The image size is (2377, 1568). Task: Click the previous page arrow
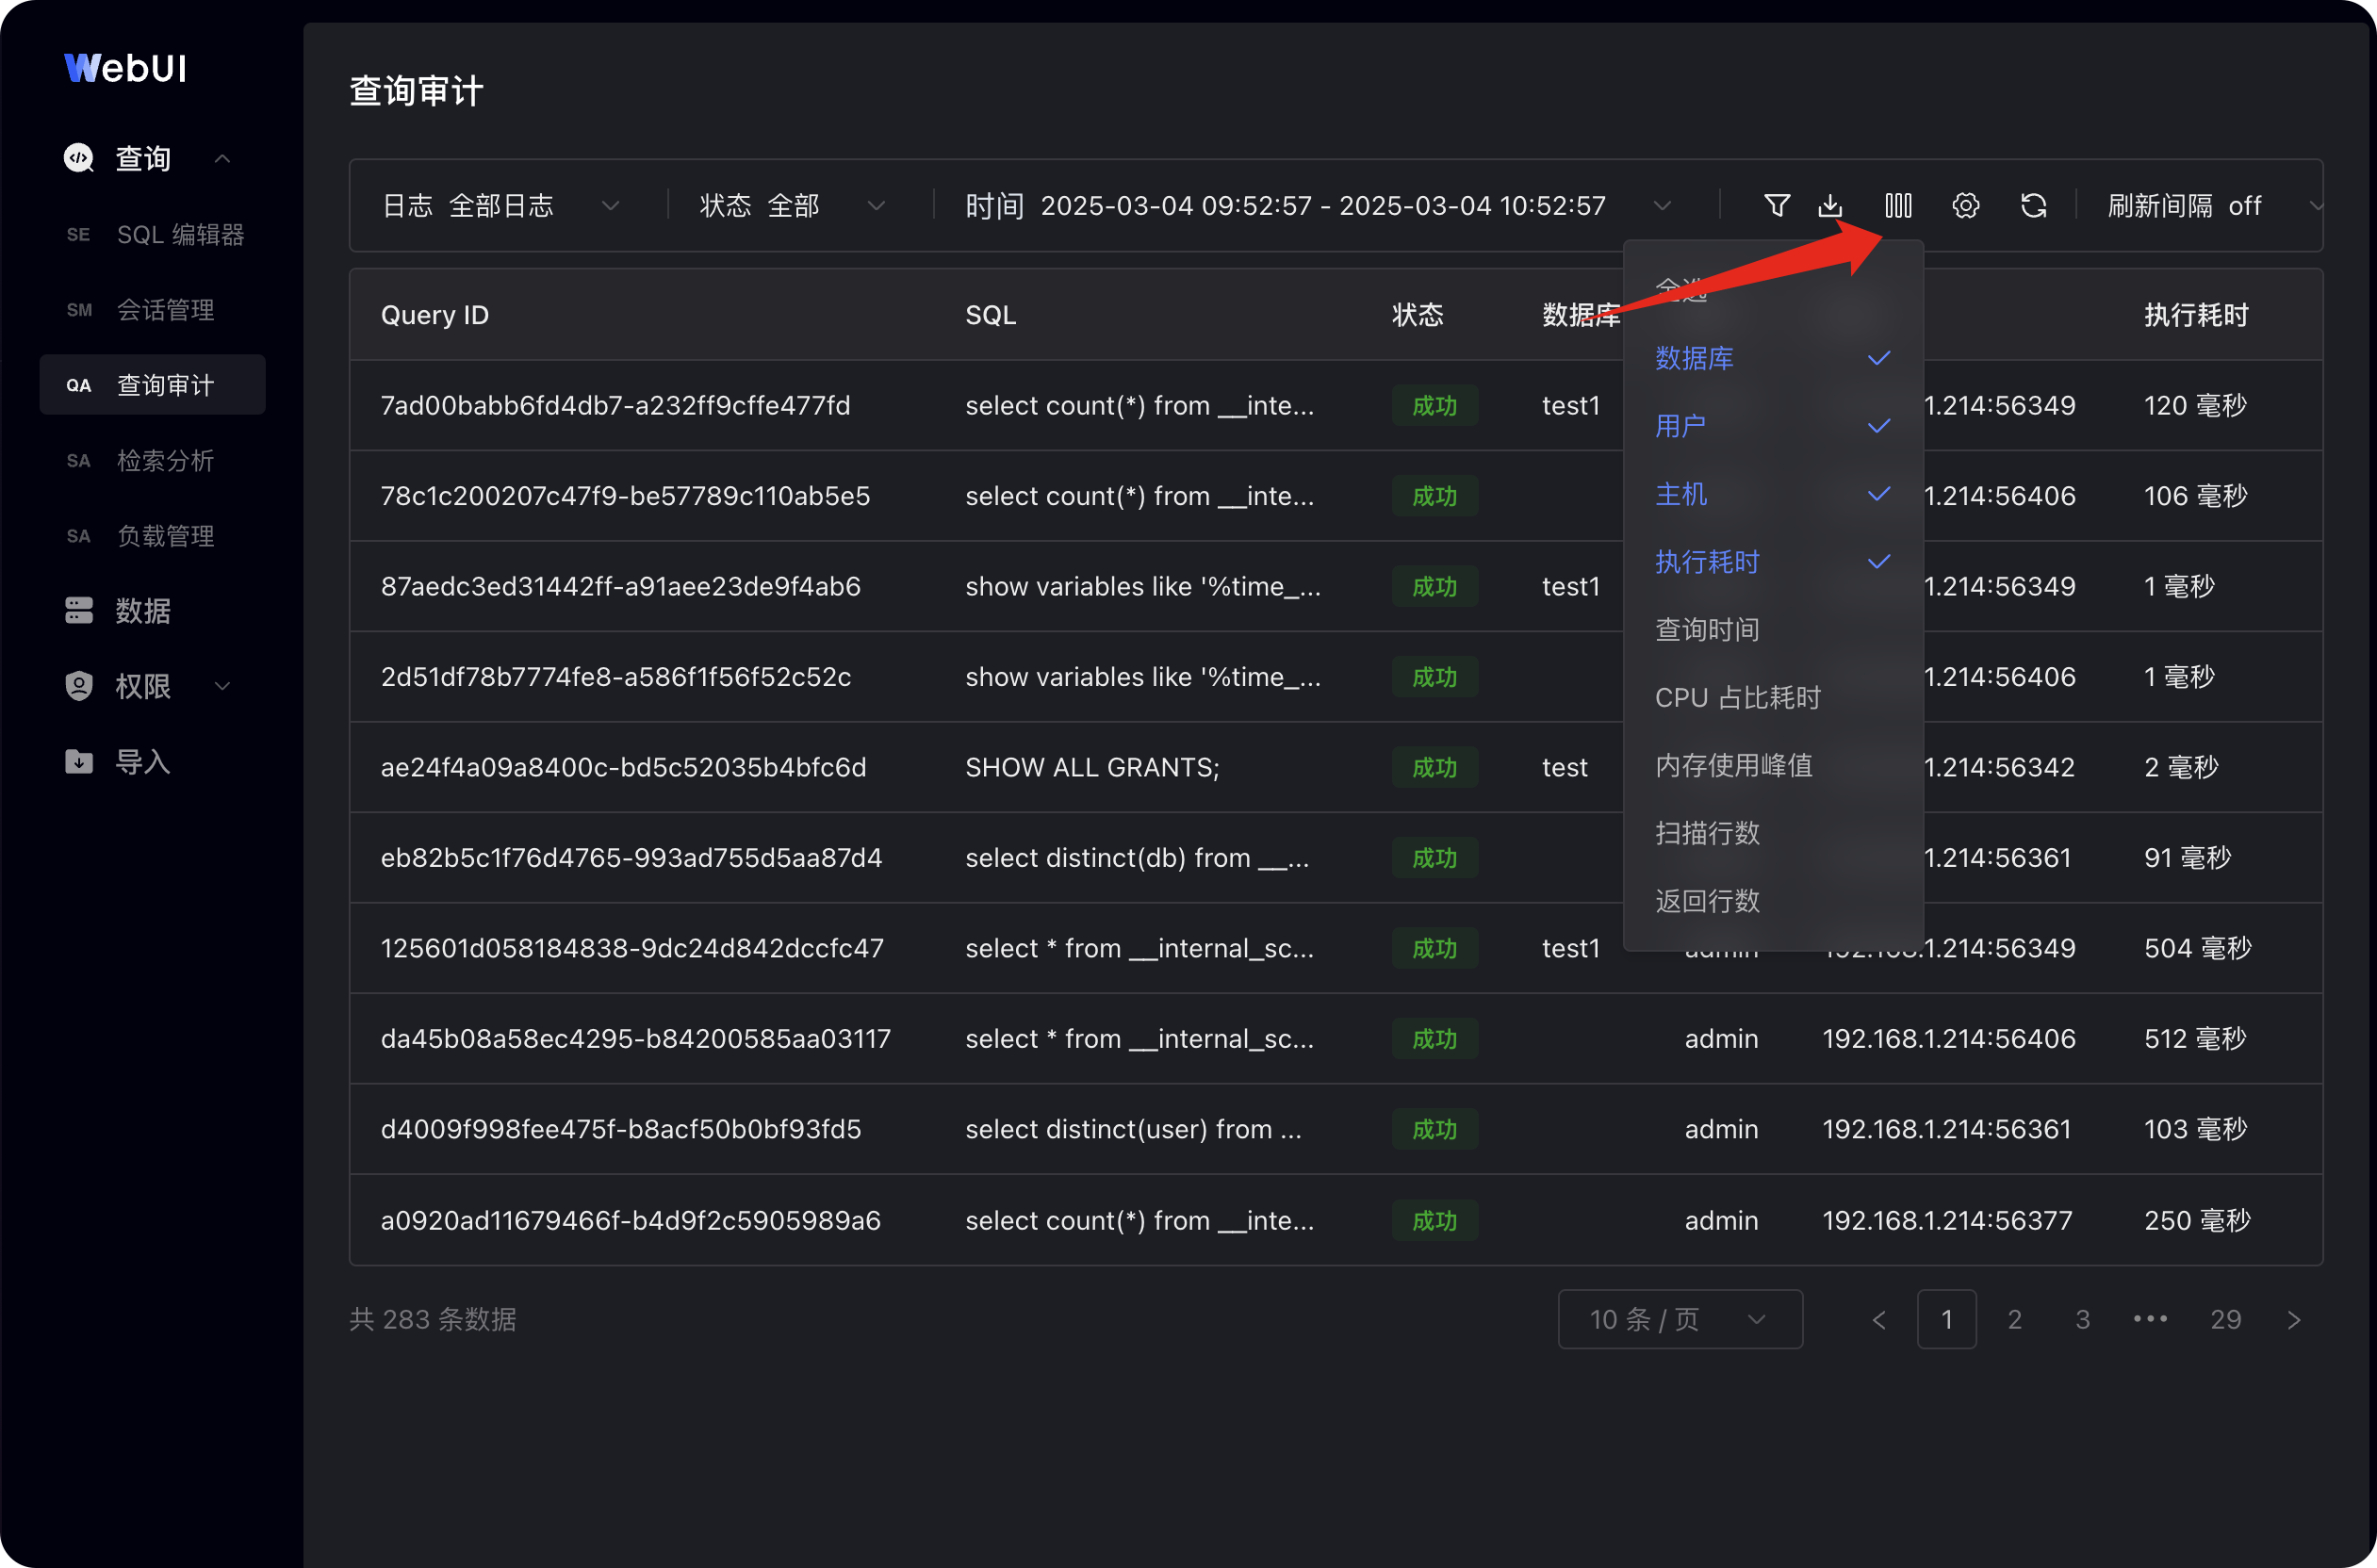click(x=1879, y=1319)
